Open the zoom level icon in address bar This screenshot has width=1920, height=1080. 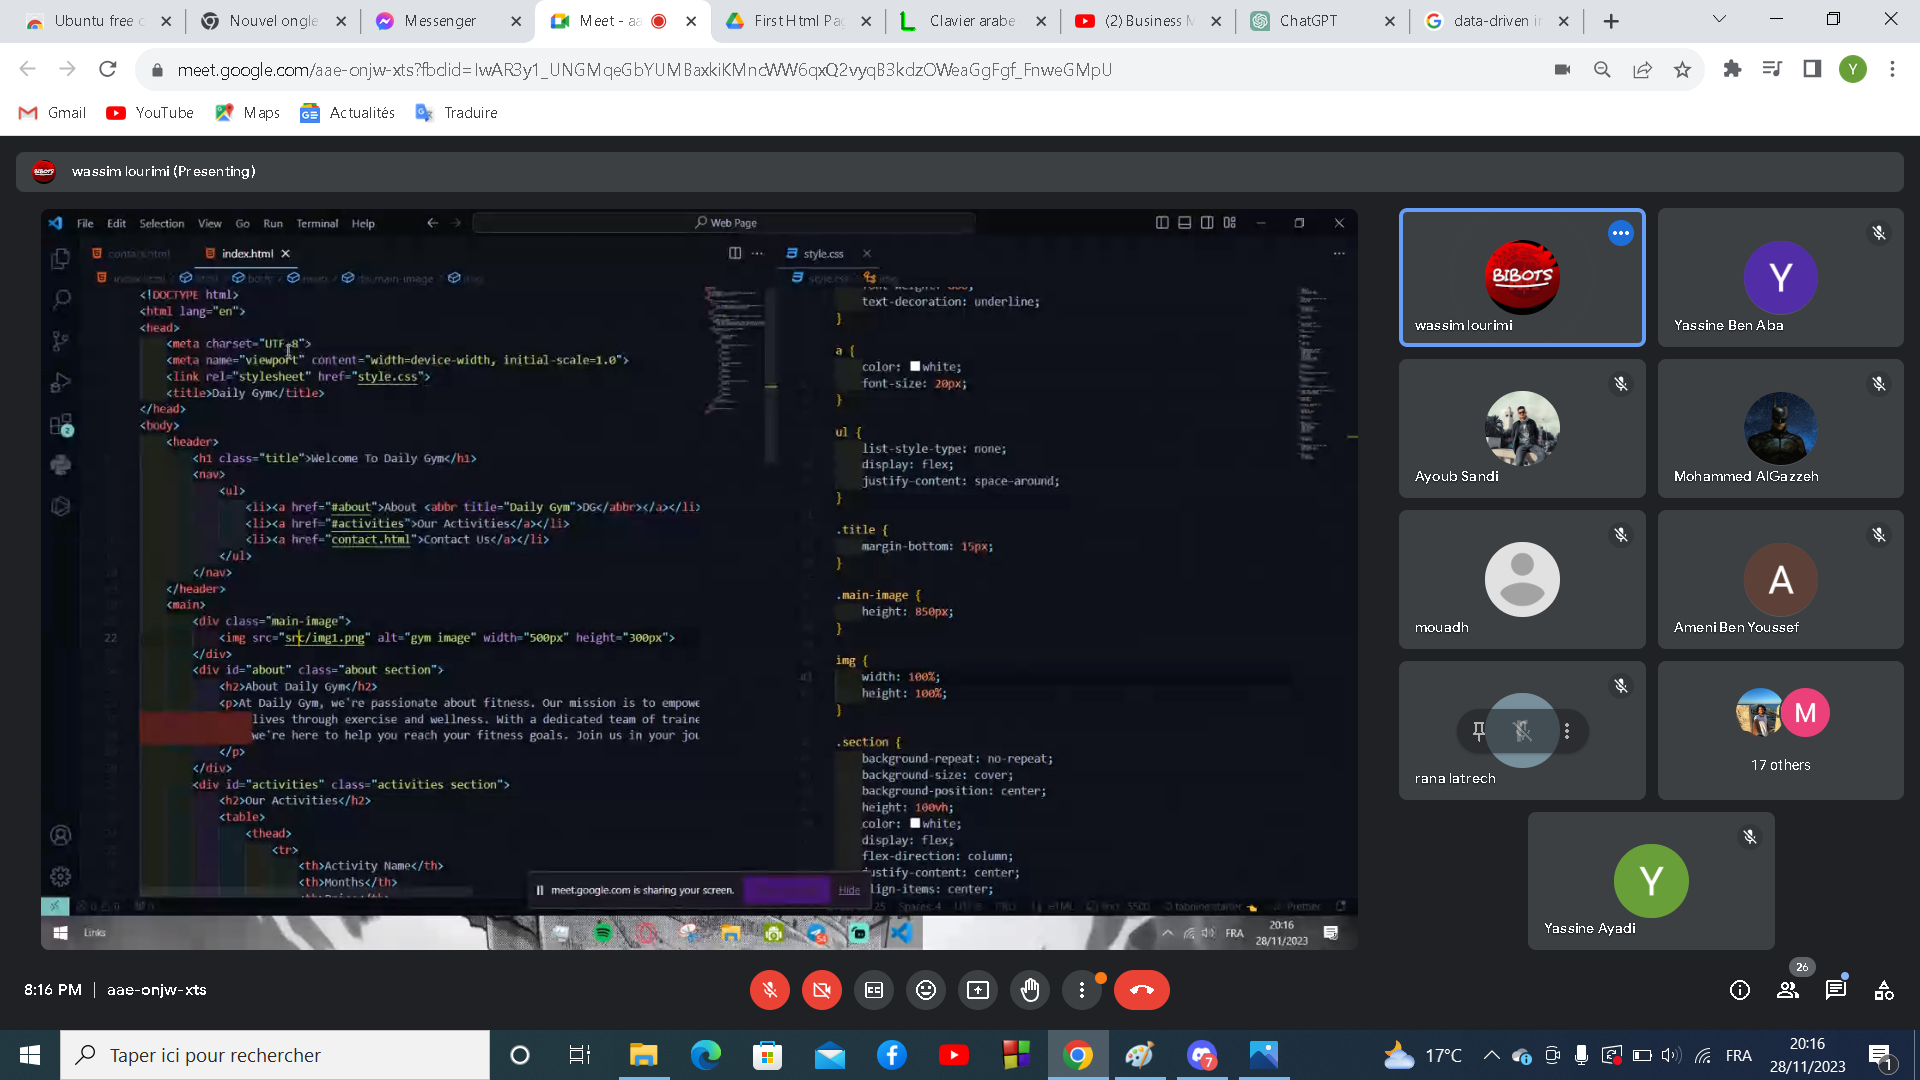coord(1602,70)
